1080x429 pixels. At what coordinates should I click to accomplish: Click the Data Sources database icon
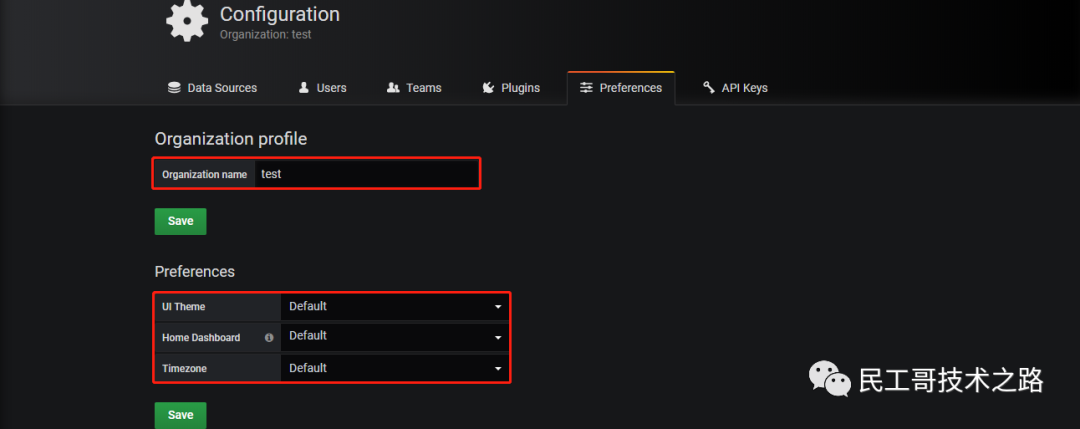pos(174,88)
